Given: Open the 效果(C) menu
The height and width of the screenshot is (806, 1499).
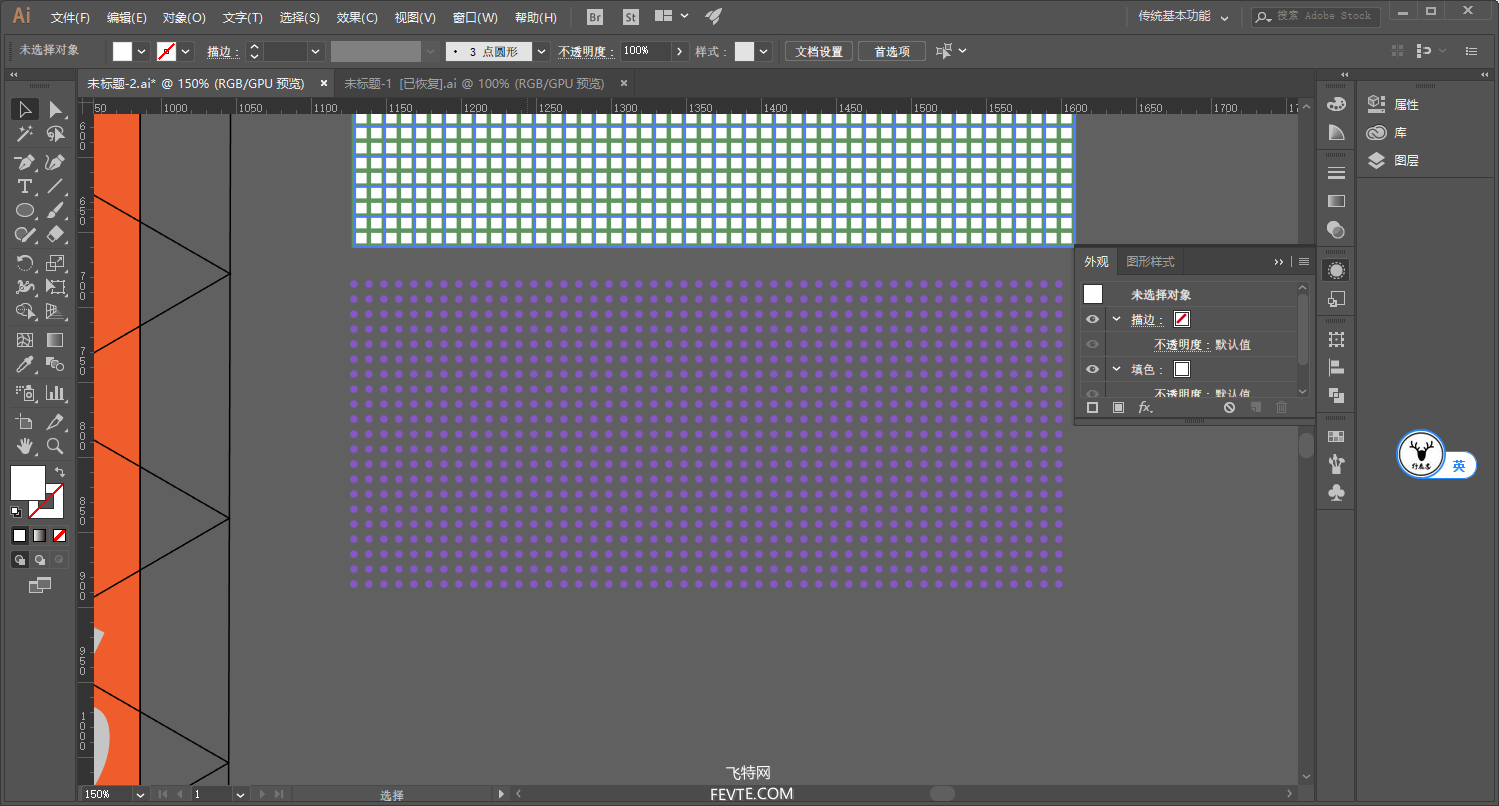Looking at the screenshot, I should pyautogui.click(x=357, y=18).
